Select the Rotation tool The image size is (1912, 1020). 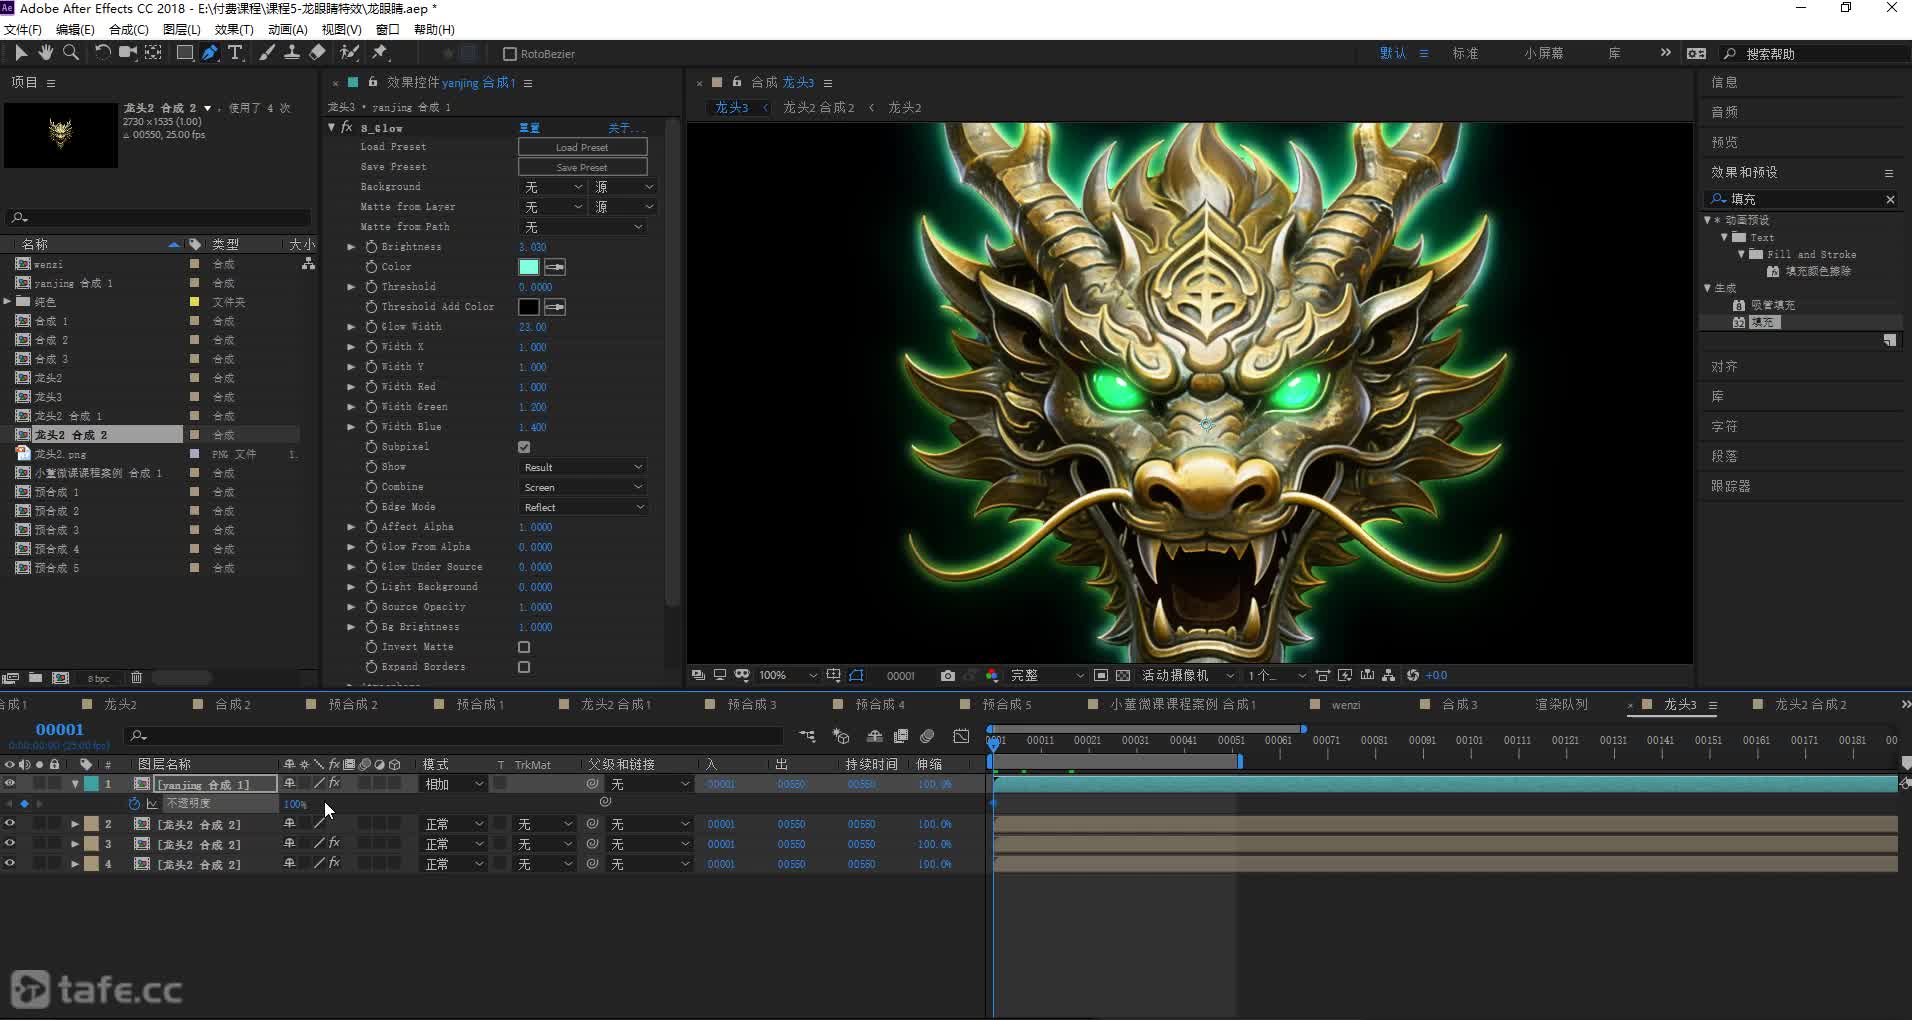click(x=102, y=53)
